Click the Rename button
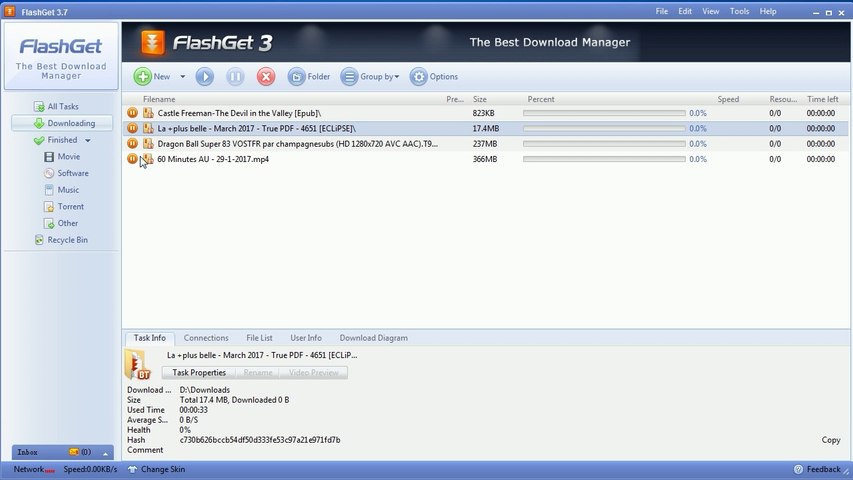This screenshot has height=480, width=853. [x=258, y=373]
